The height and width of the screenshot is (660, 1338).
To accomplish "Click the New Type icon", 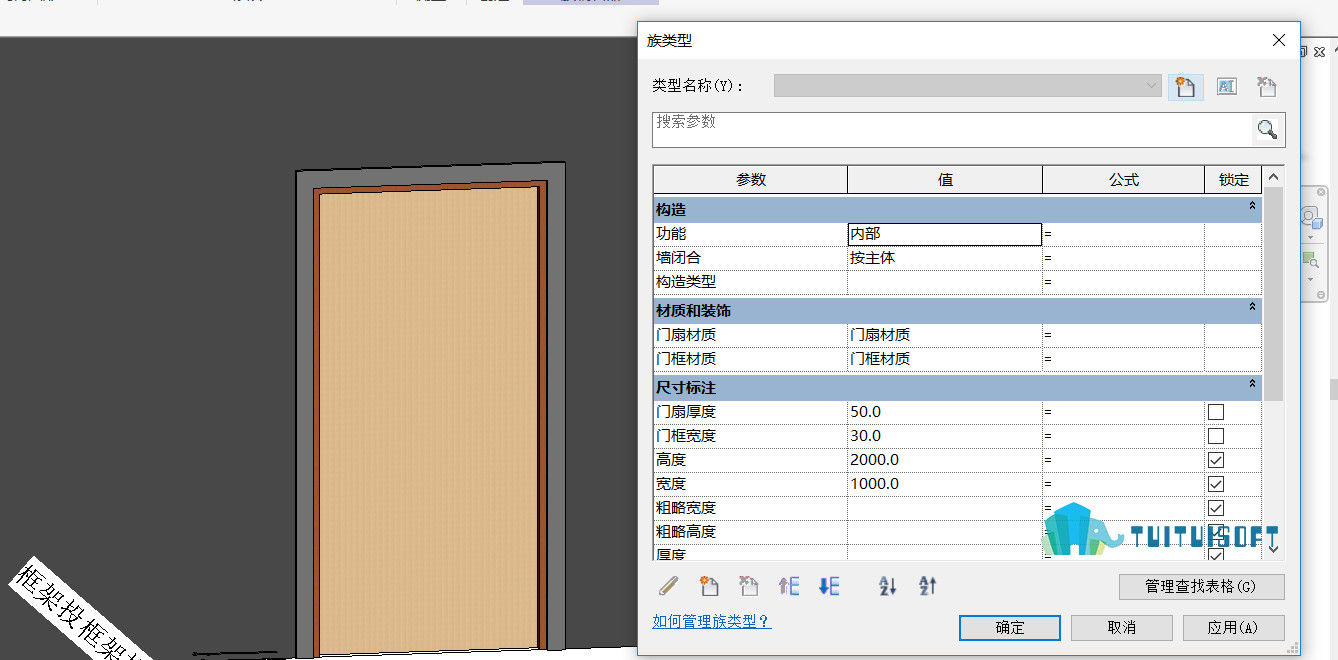I will 1186,87.
